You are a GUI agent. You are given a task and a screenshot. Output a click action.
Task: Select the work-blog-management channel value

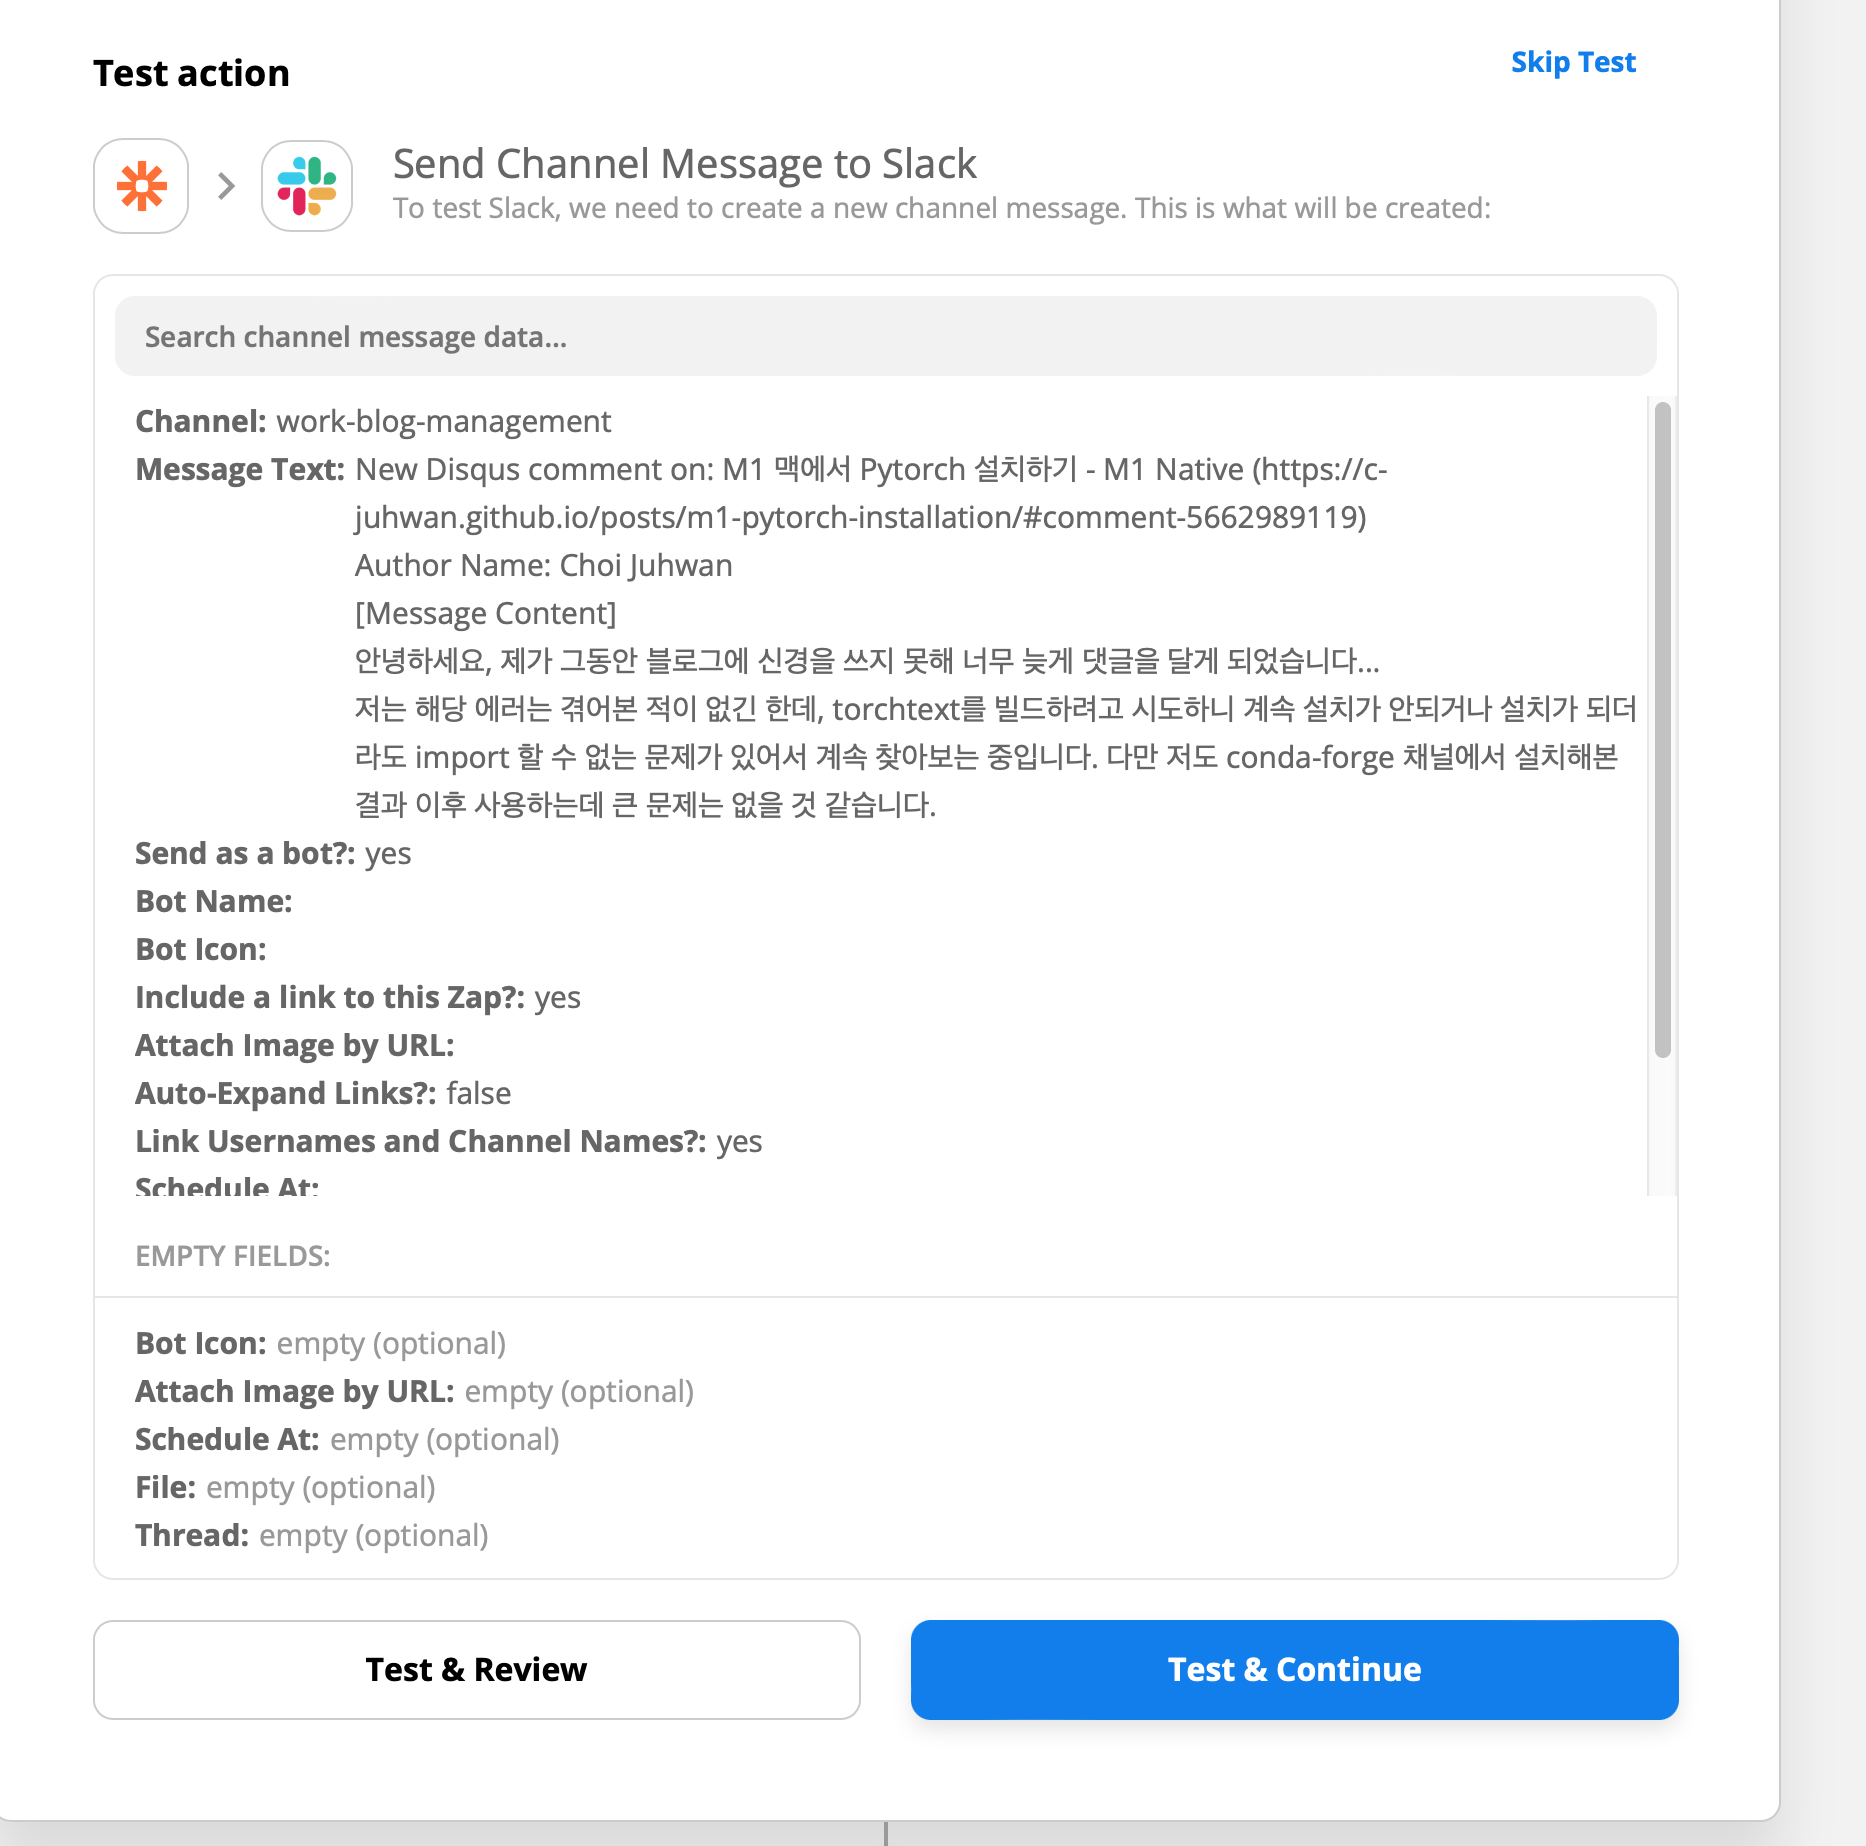point(443,421)
